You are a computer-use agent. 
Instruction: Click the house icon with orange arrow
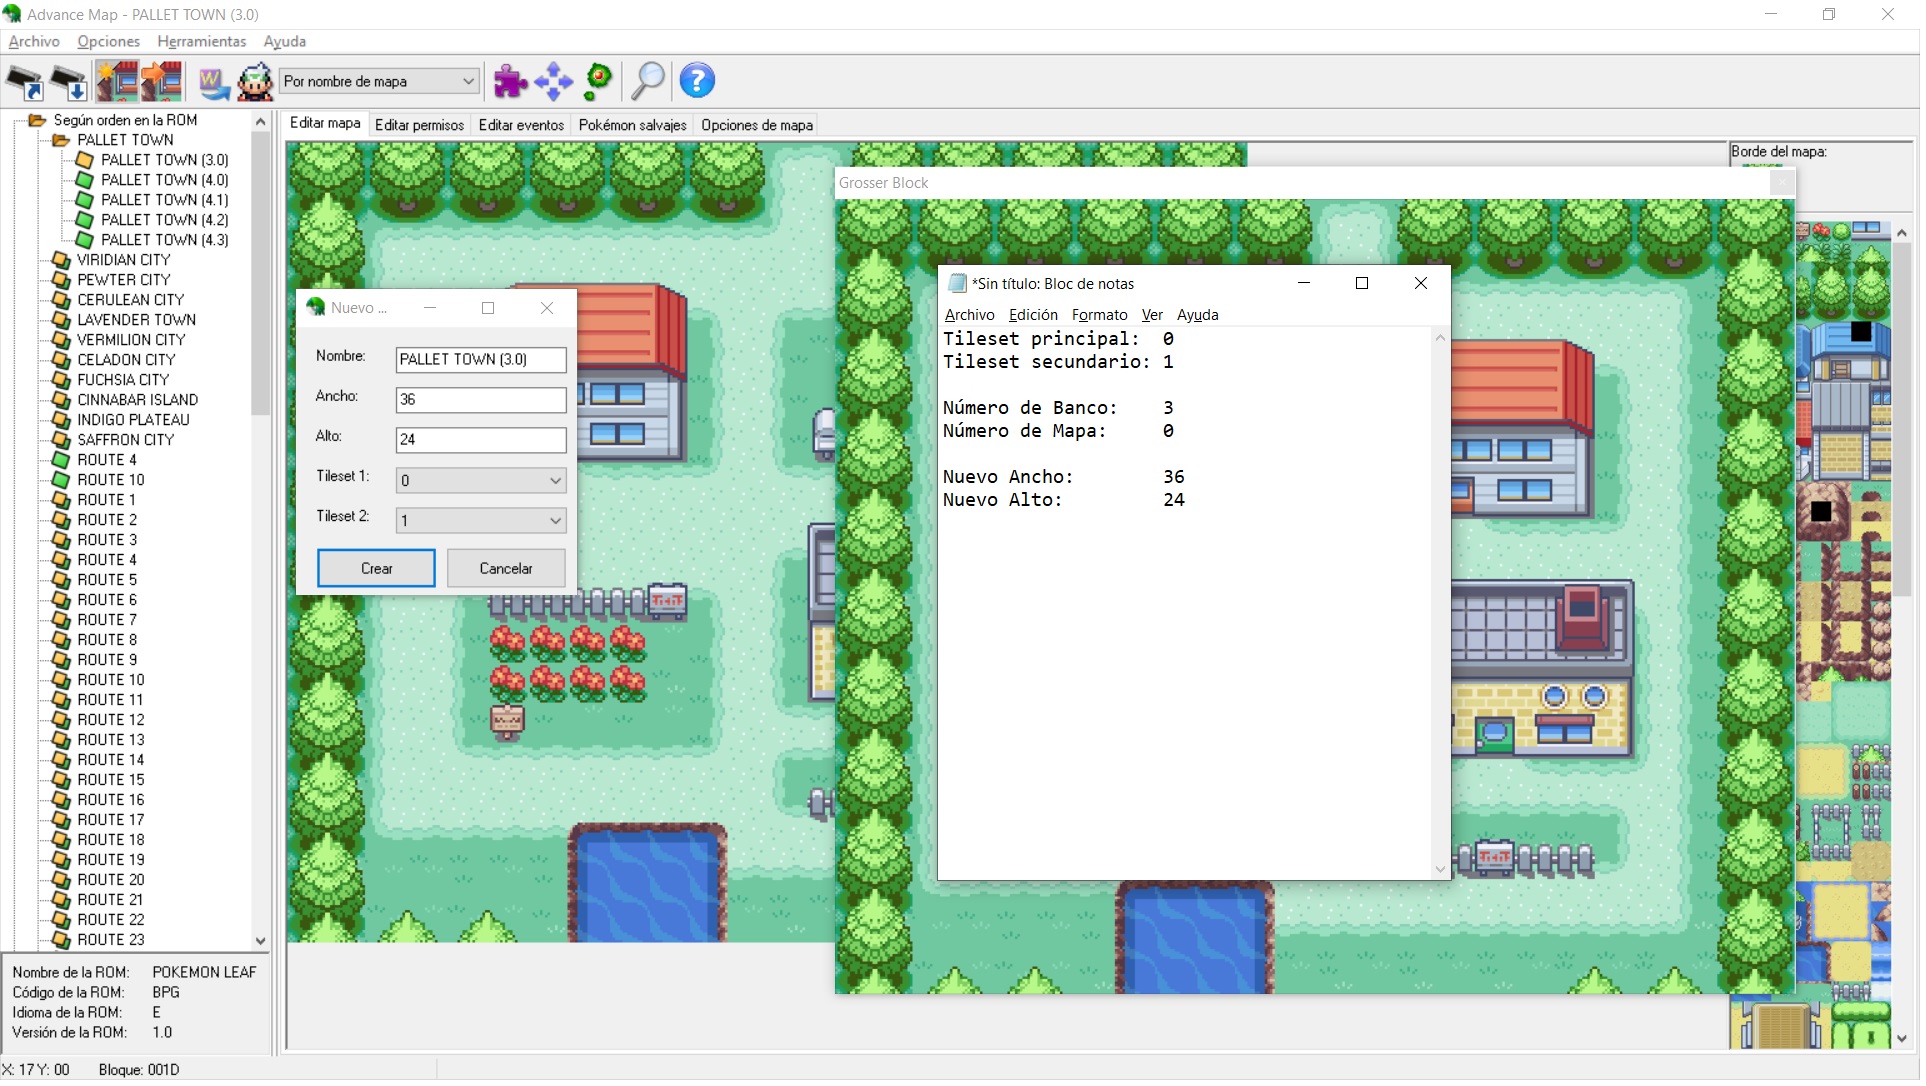[162, 82]
